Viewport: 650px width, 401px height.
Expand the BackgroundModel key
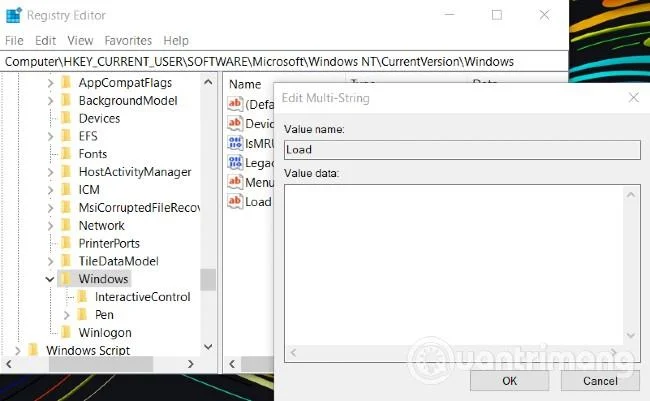[x=50, y=101]
